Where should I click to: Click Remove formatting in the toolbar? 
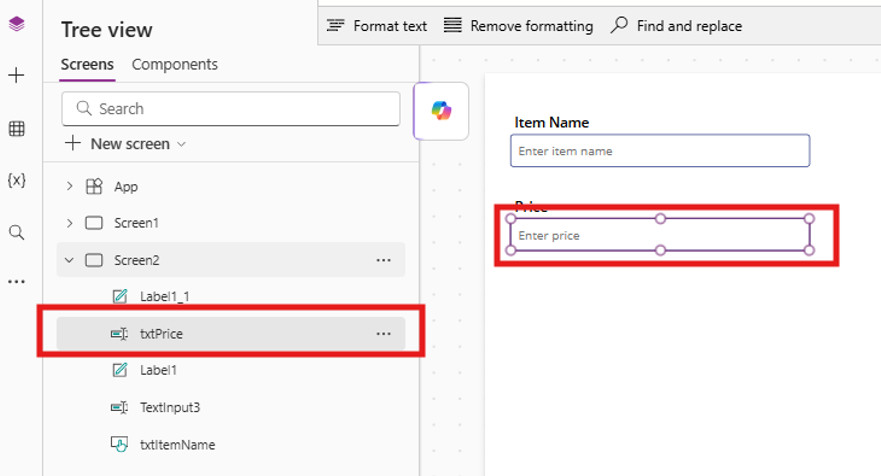518,26
